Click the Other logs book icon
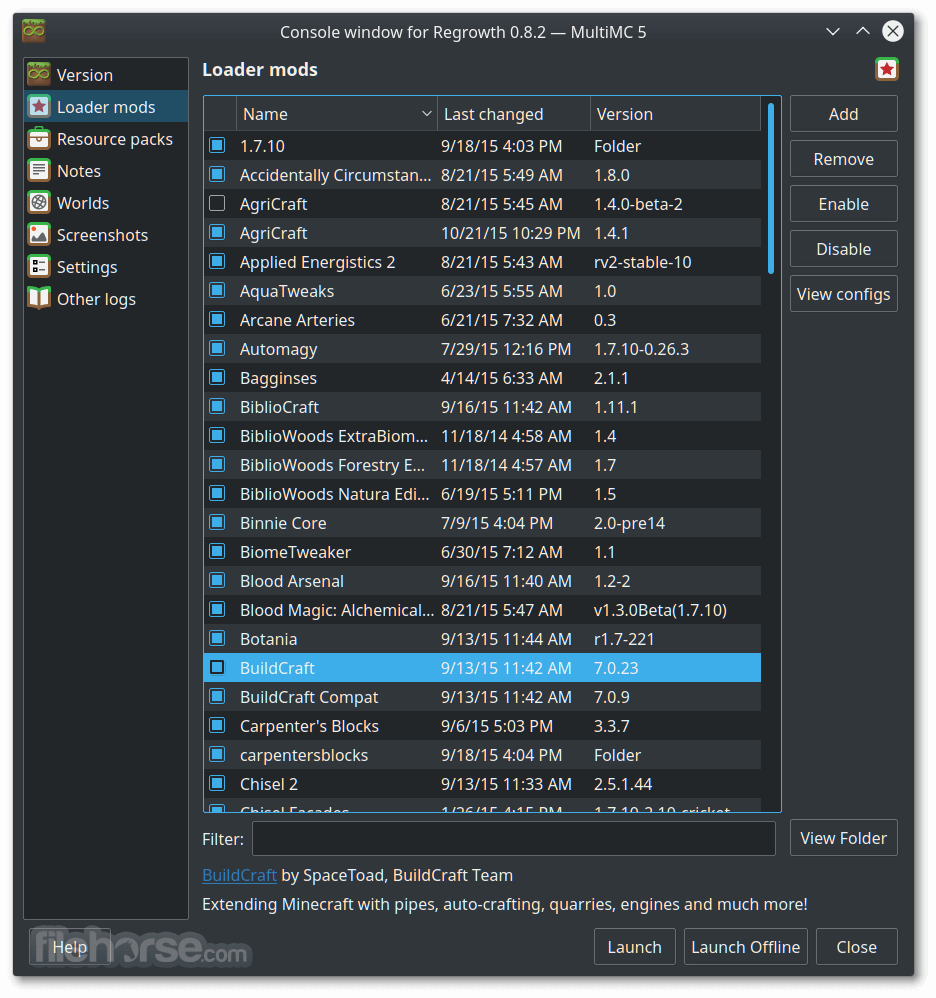This screenshot has height=998, width=936. (x=39, y=299)
